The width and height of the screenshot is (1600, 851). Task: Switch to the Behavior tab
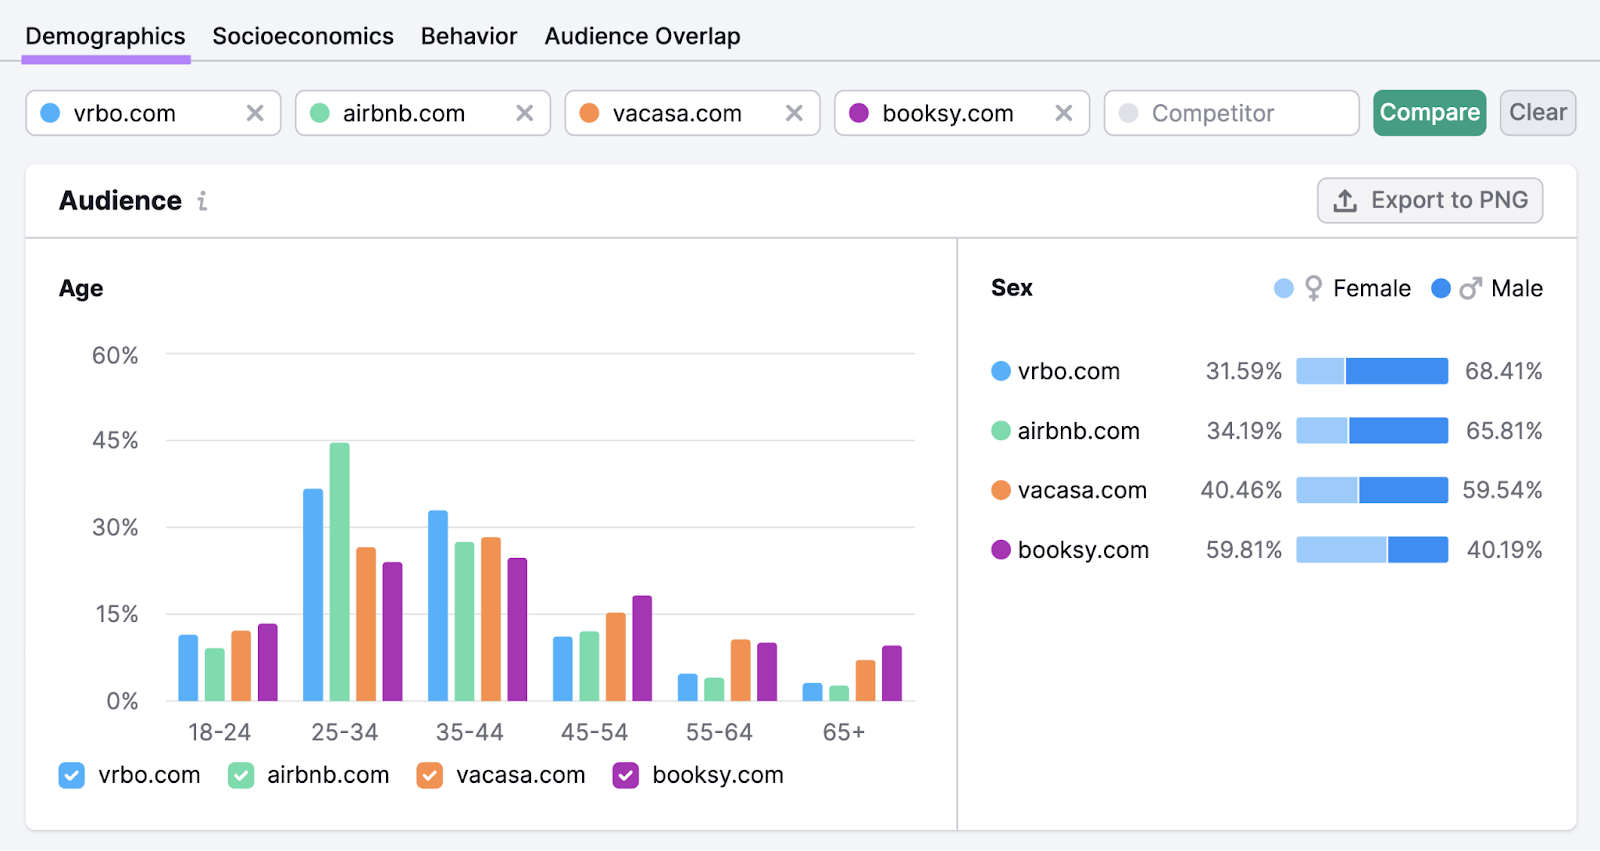point(469,36)
